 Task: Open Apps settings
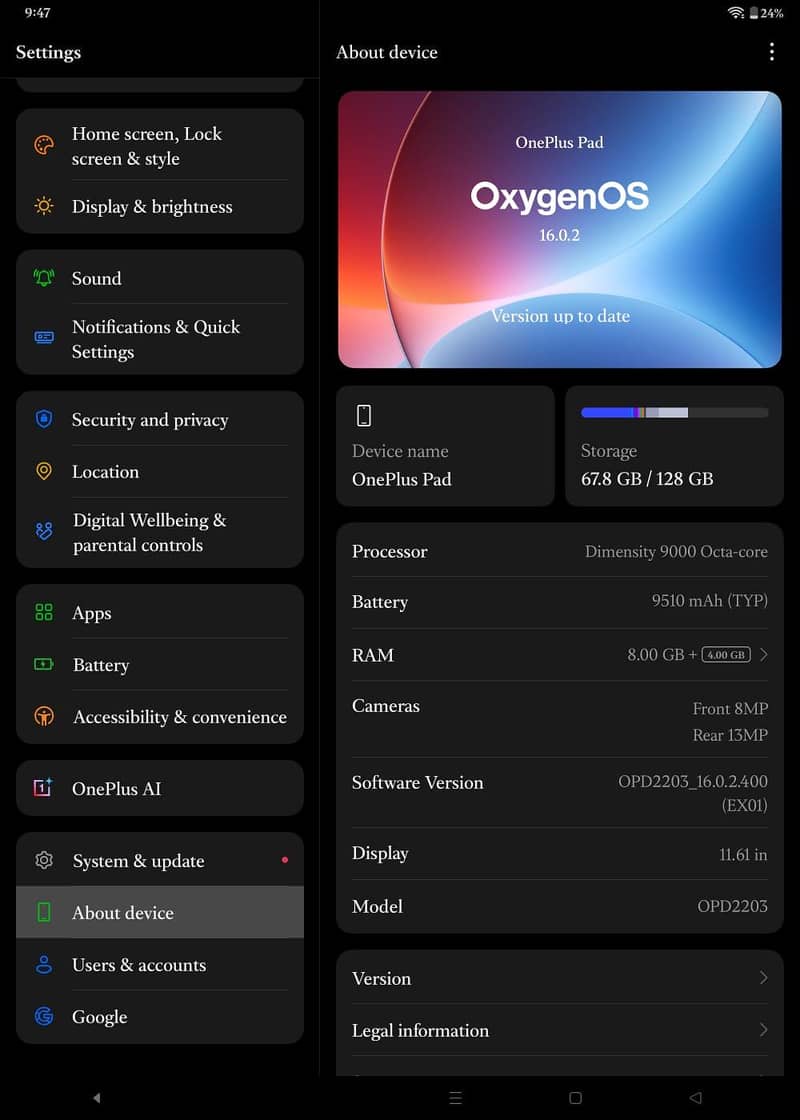point(160,612)
